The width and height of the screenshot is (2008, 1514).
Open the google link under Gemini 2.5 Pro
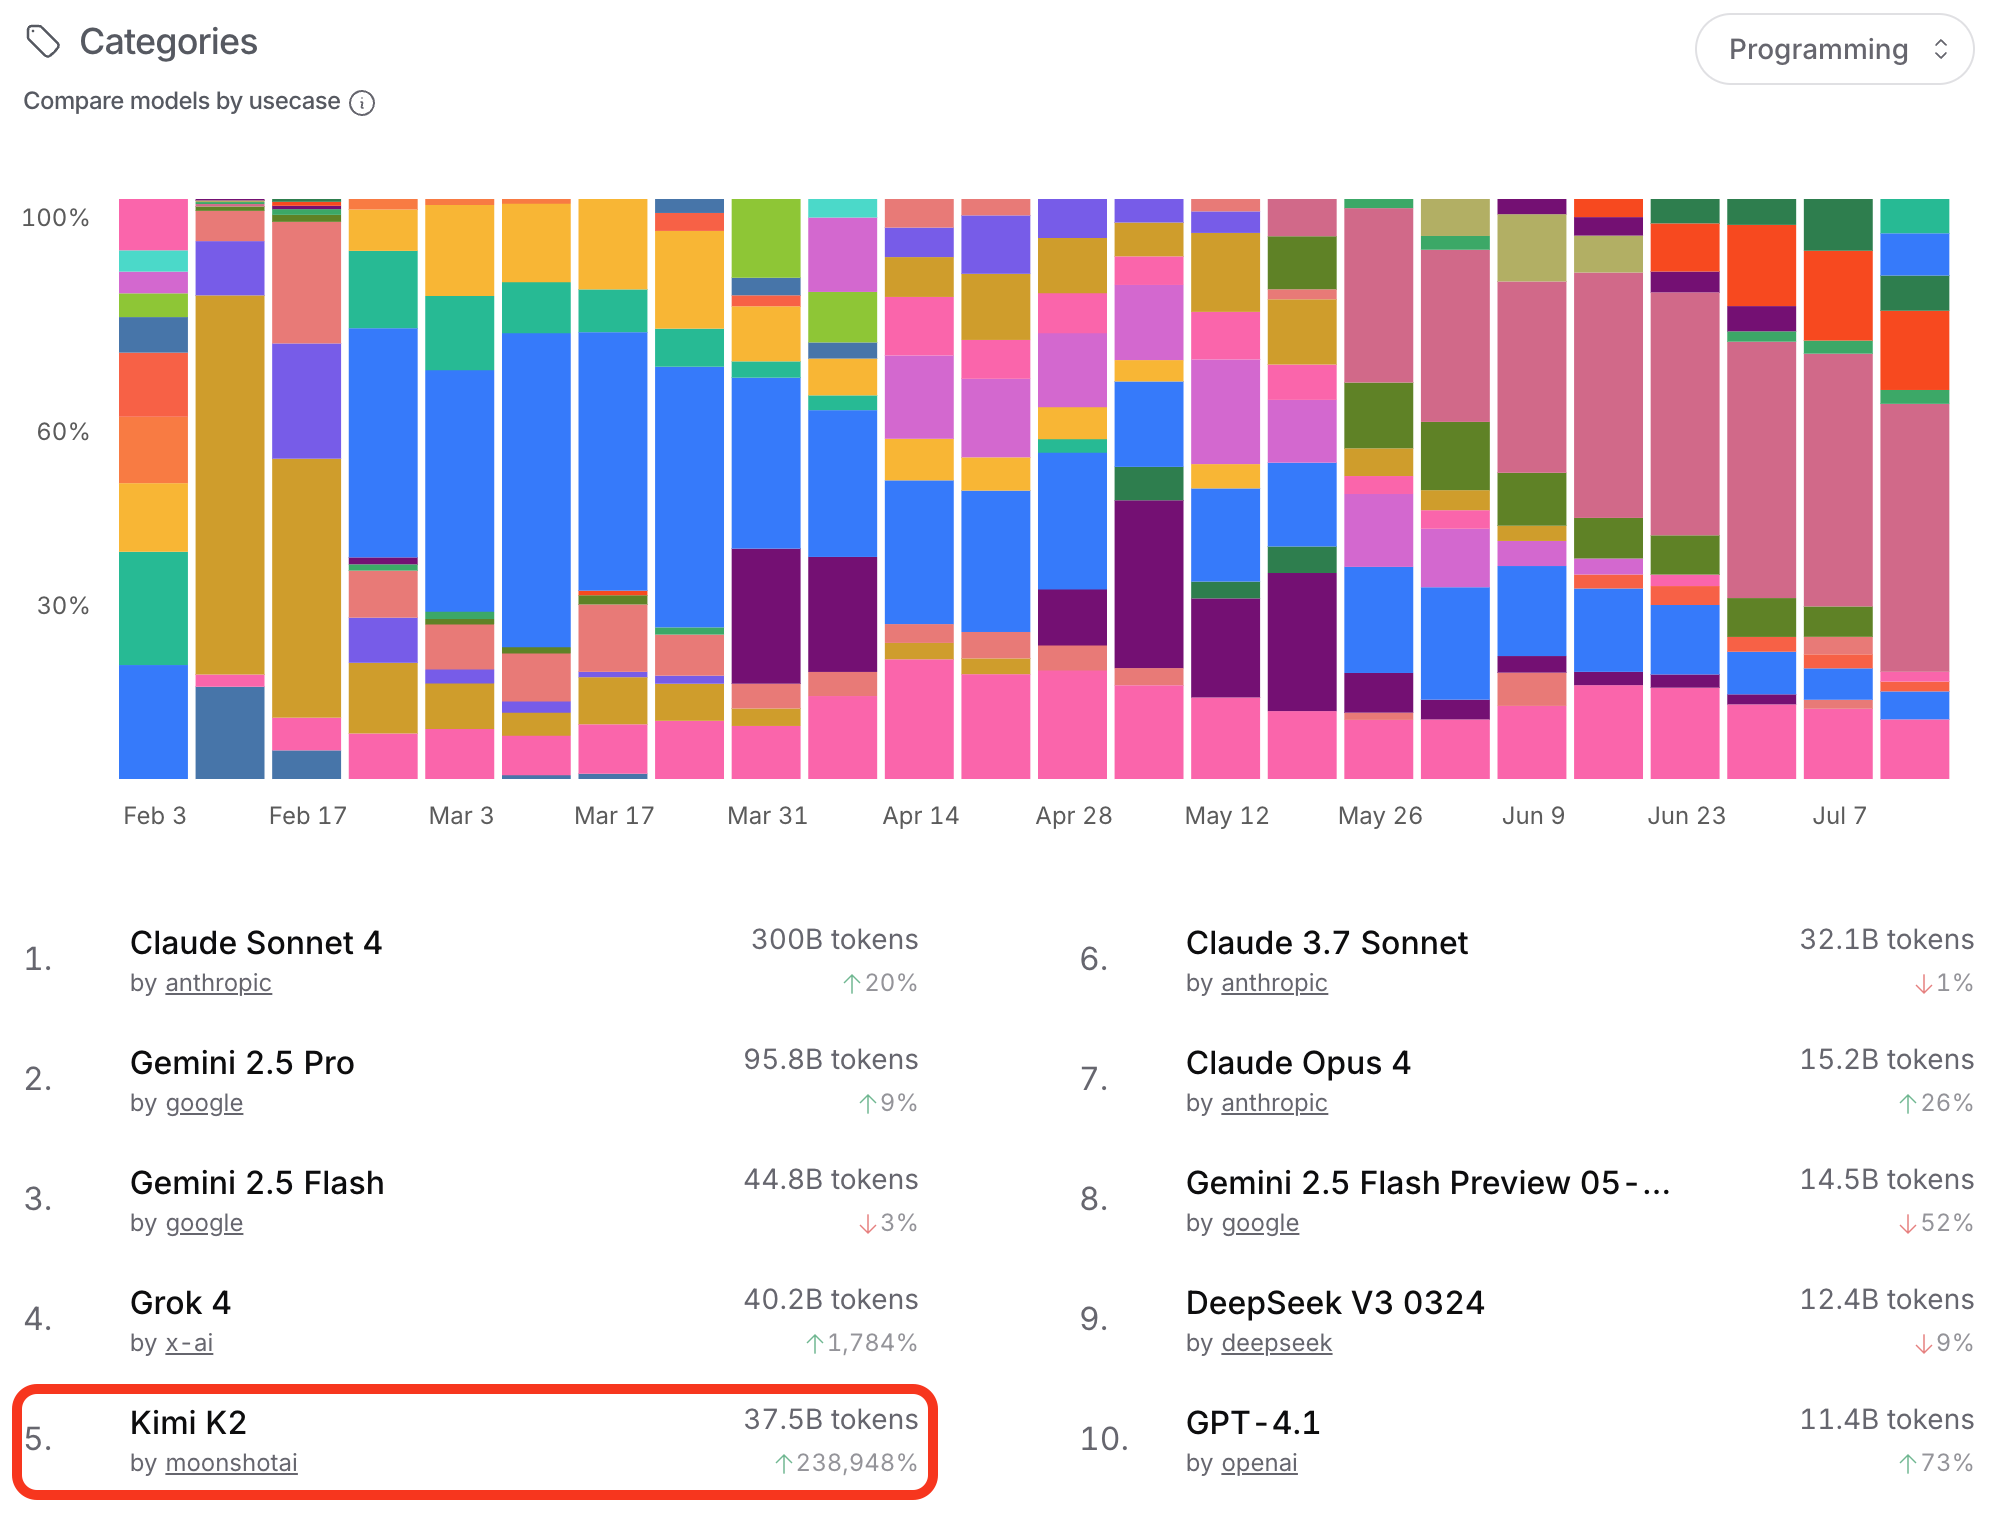tap(204, 1103)
